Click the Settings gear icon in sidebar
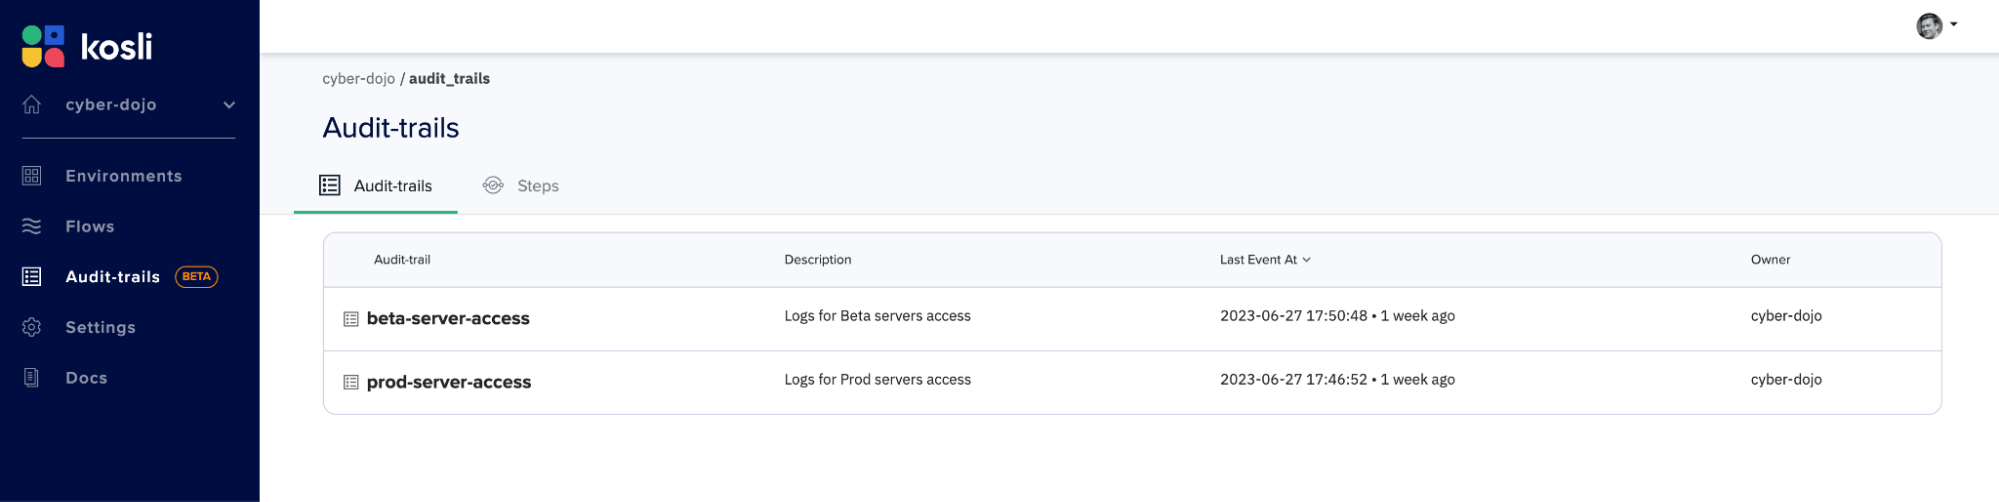 [32, 327]
